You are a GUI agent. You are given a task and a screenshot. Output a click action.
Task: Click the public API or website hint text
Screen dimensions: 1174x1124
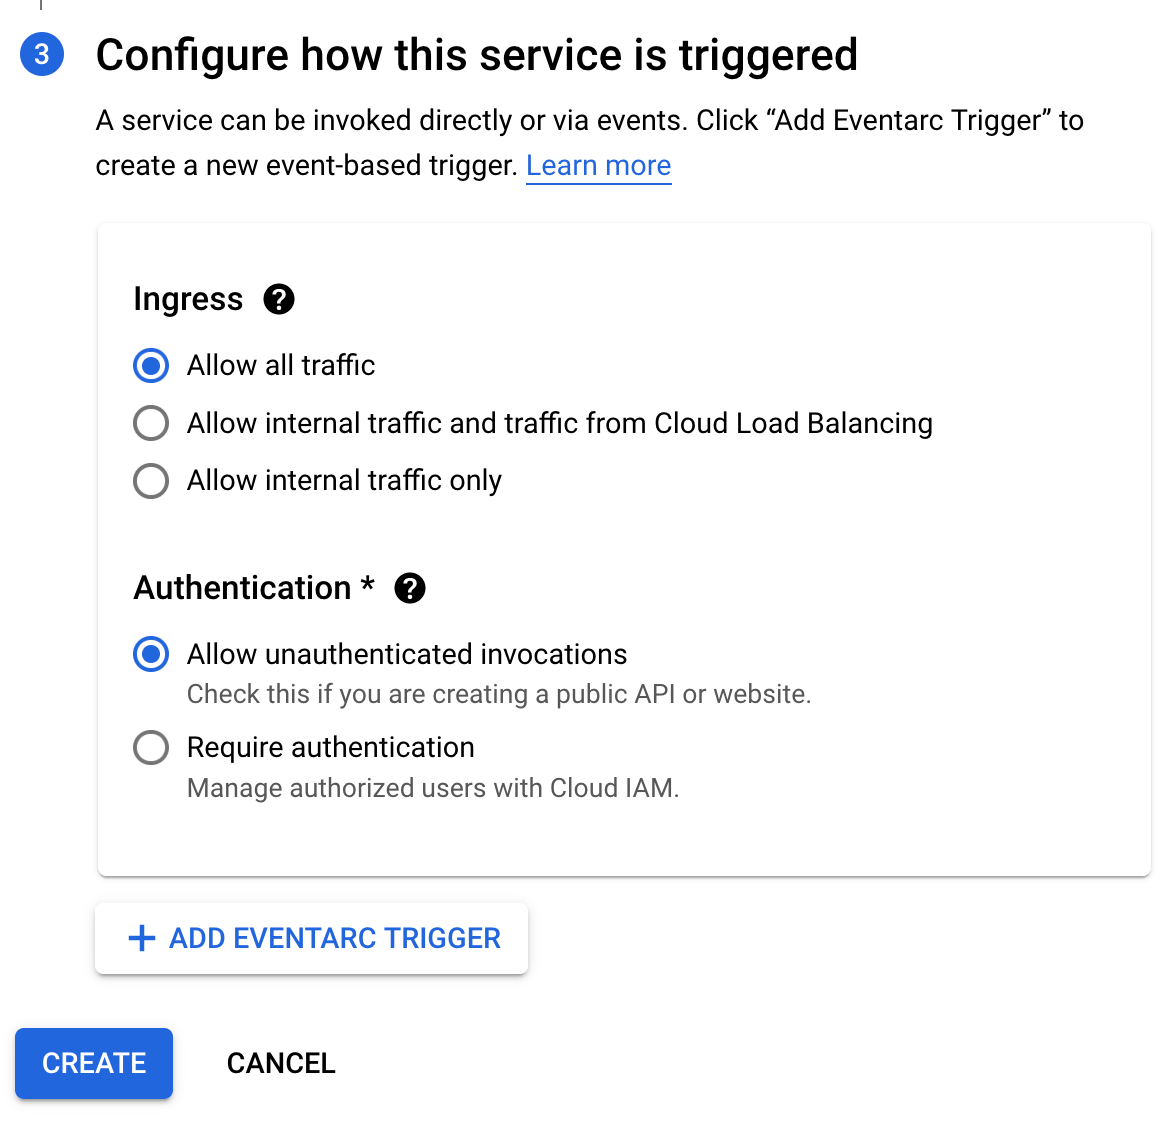[499, 694]
